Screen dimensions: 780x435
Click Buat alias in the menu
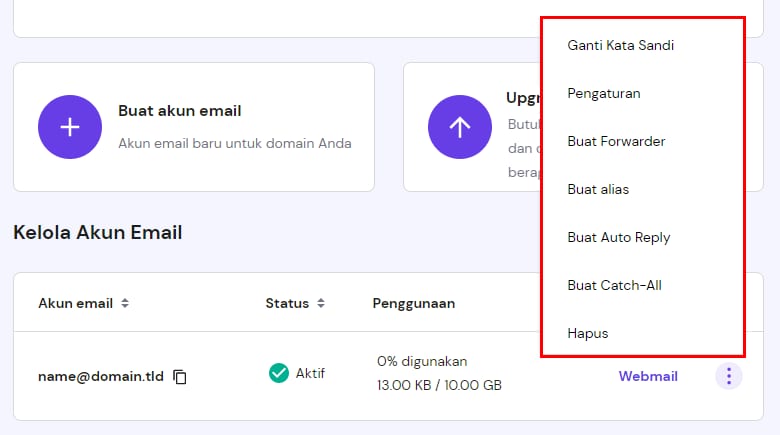click(x=598, y=189)
